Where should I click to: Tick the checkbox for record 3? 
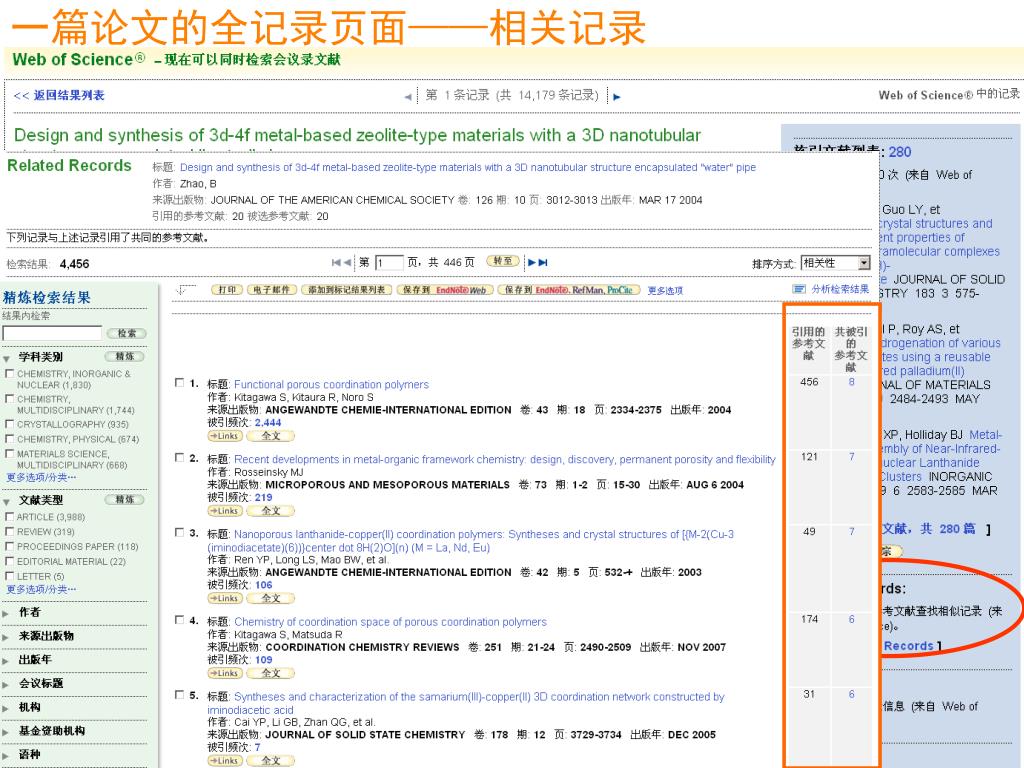[180, 532]
